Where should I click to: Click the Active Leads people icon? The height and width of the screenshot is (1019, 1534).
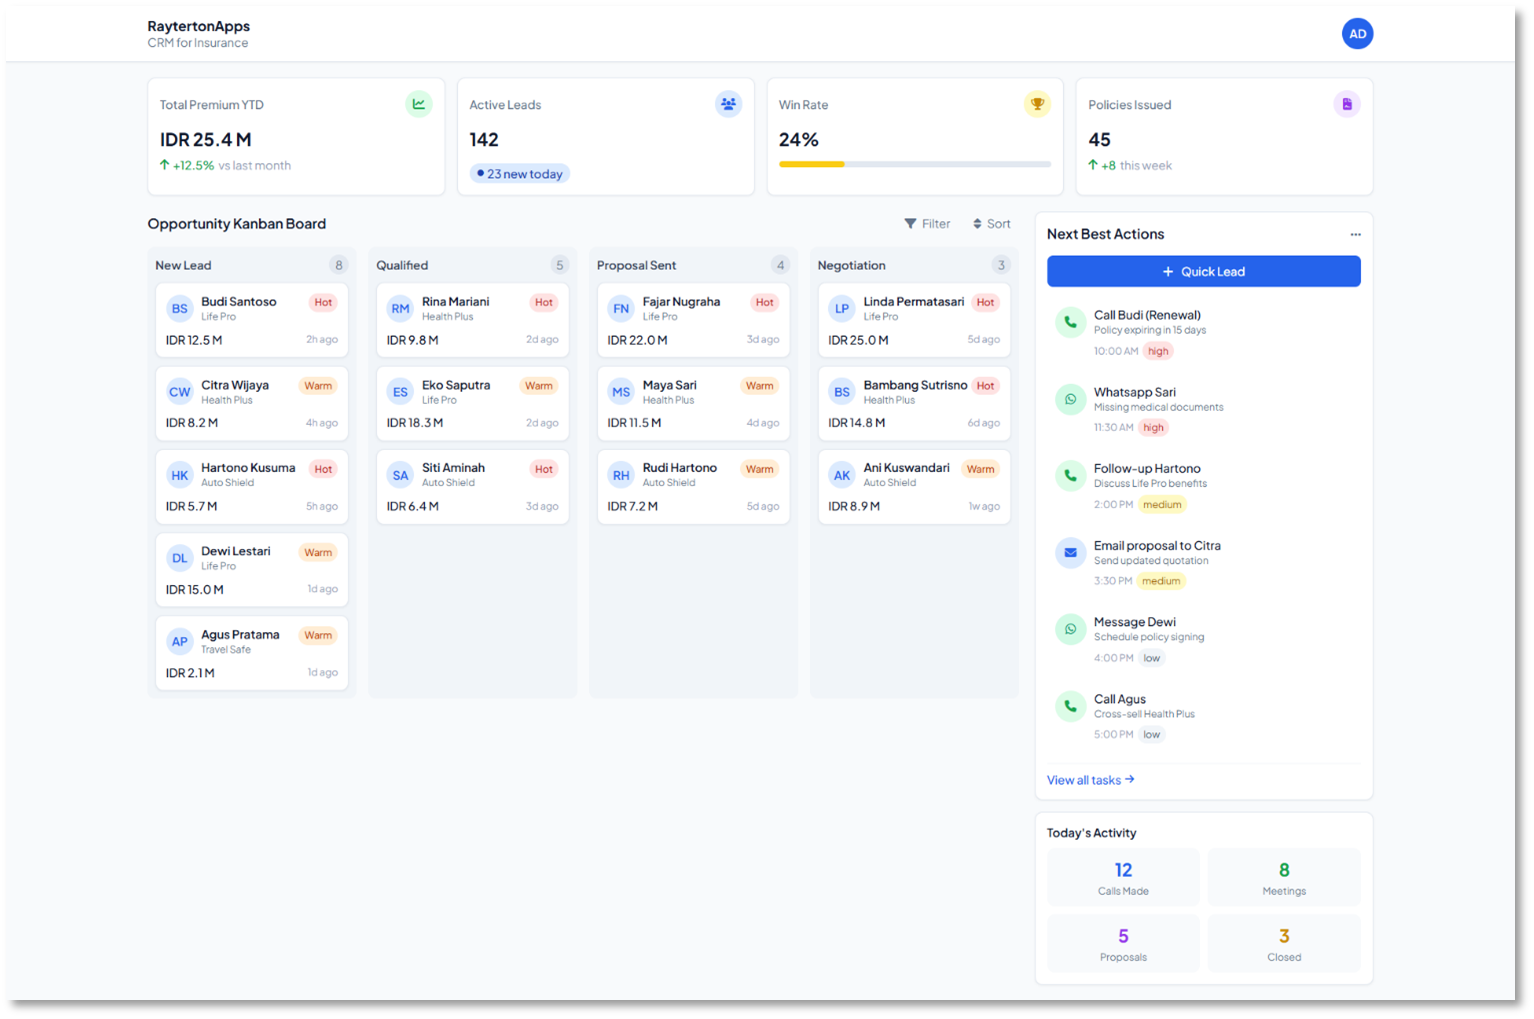pos(728,104)
